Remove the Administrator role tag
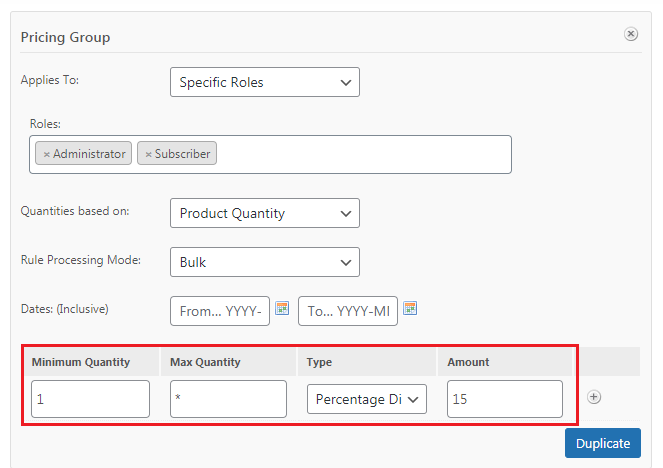 coord(47,154)
